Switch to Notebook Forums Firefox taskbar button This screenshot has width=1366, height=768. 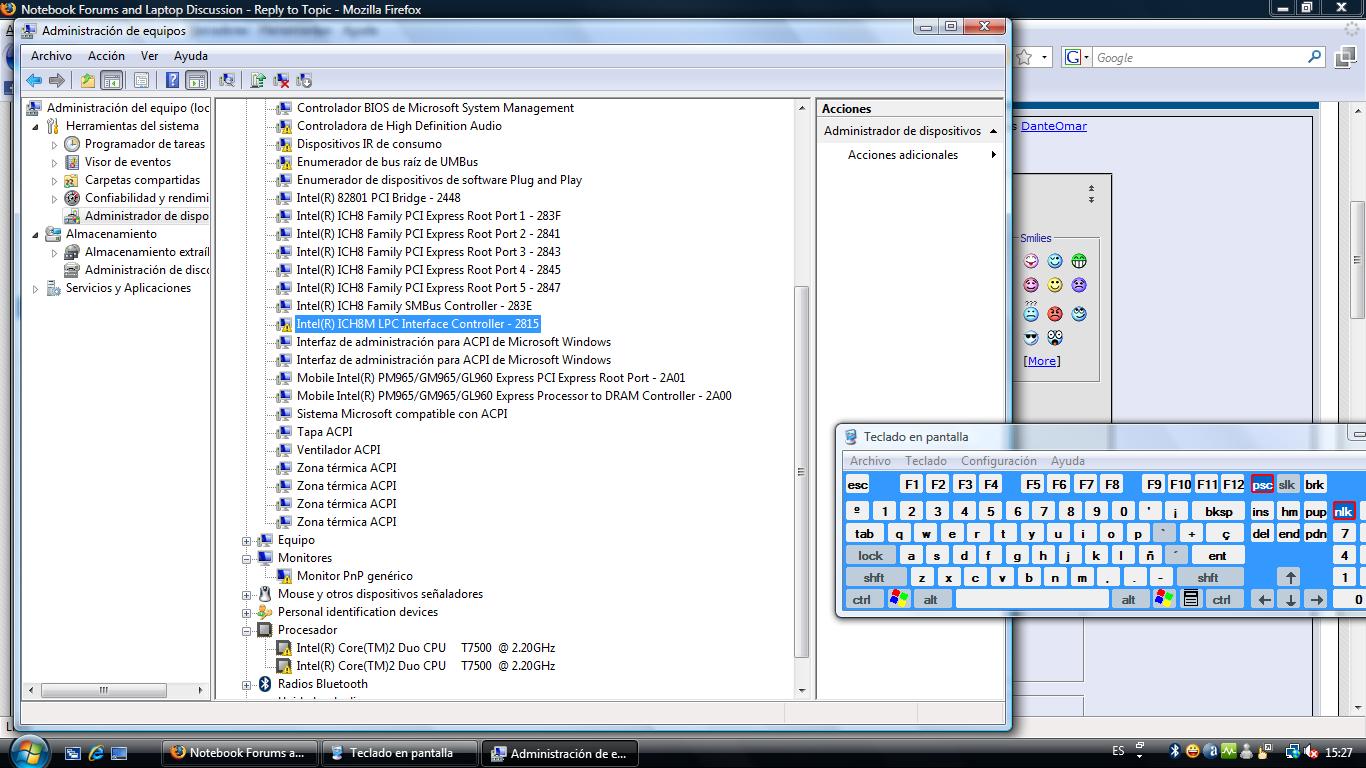[239, 753]
